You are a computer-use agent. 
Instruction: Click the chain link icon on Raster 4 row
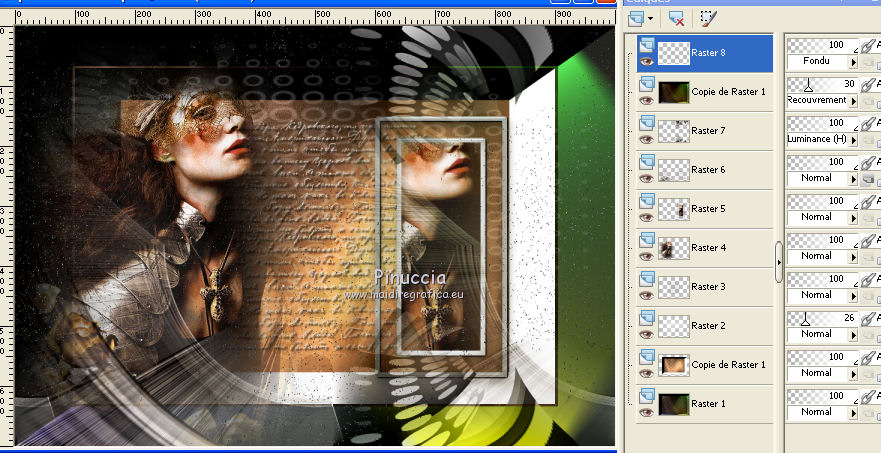[868, 241]
